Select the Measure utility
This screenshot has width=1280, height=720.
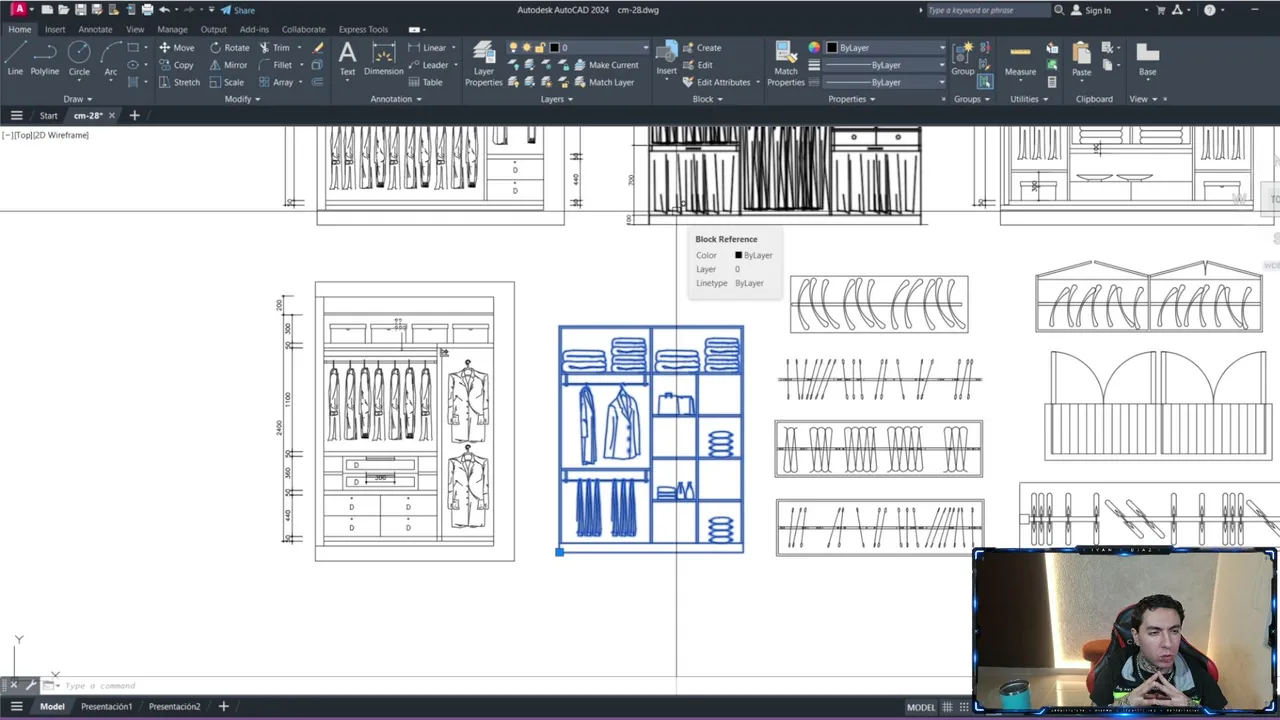pos(1020,59)
